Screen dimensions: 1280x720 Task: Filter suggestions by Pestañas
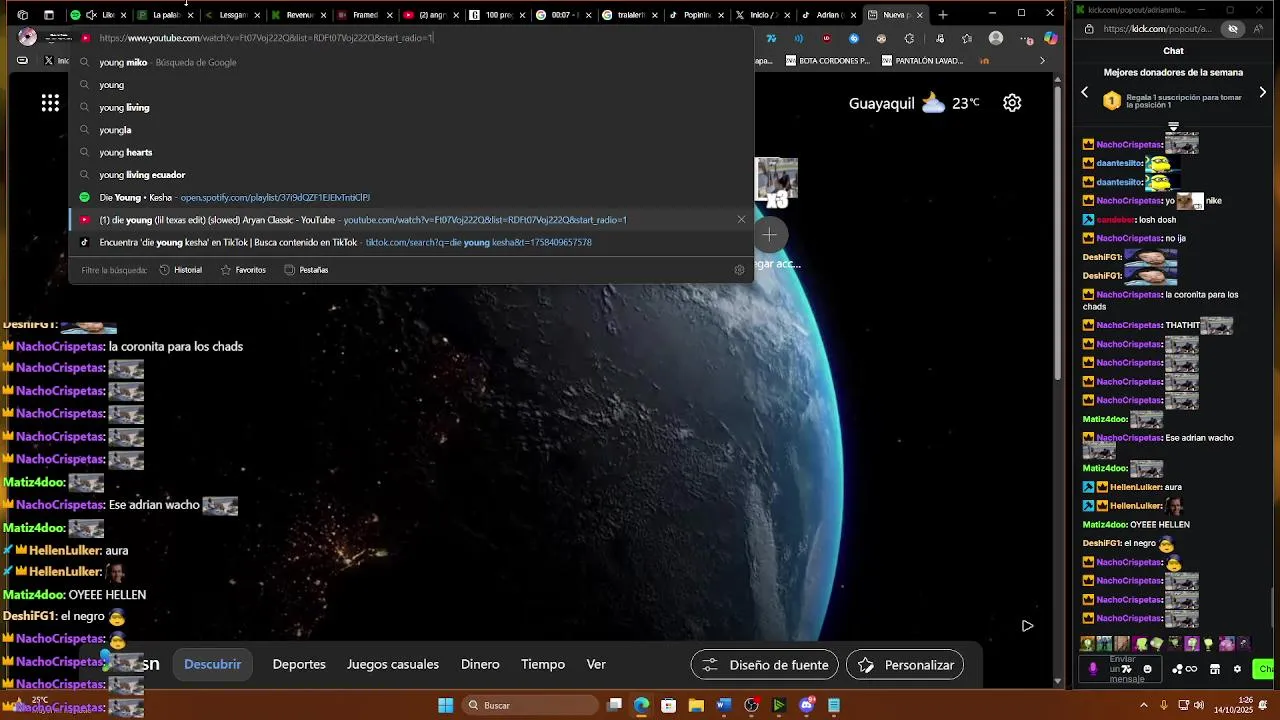click(x=306, y=270)
